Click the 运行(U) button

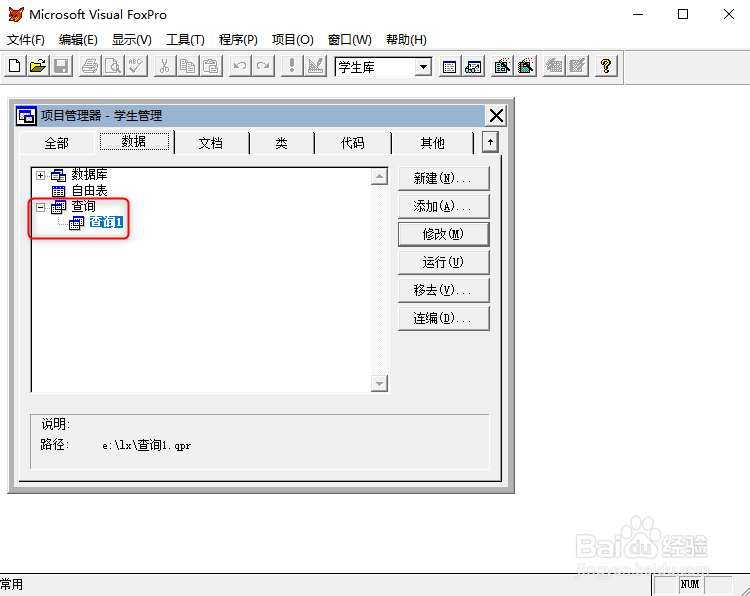tap(443, 262)
